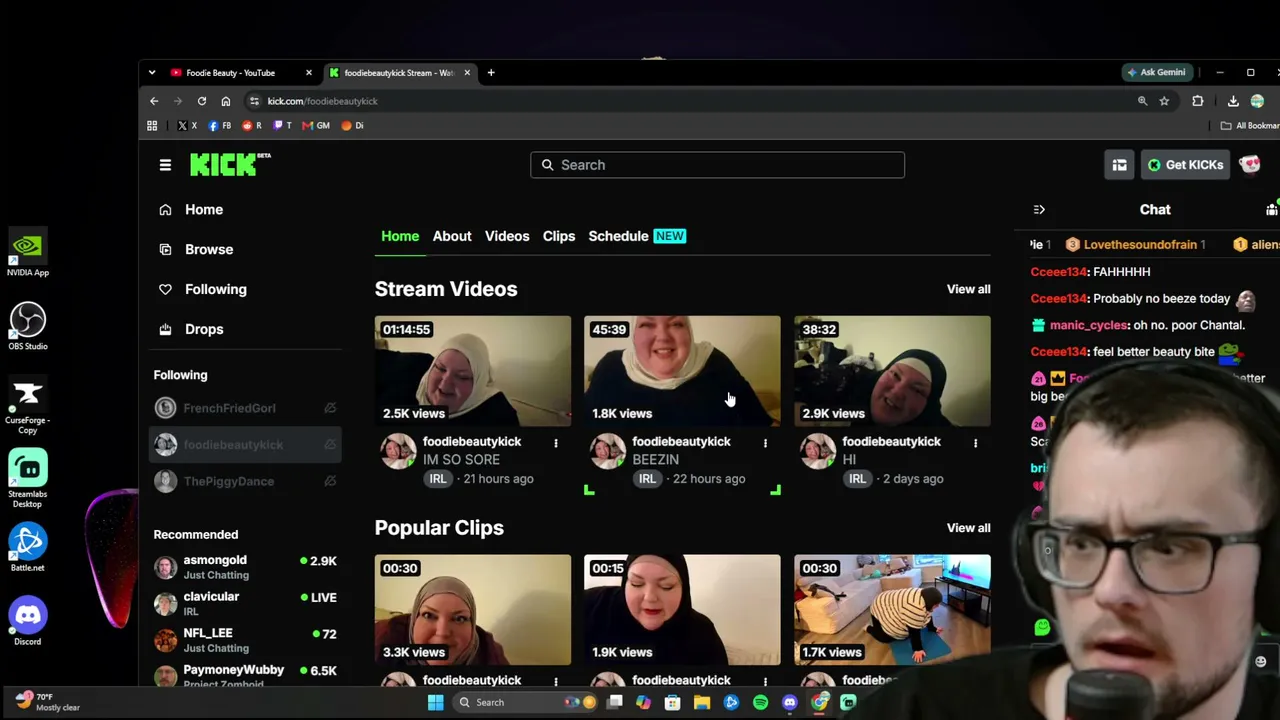Collapse the chat panel using the arrow icon

click(1039, 210)
